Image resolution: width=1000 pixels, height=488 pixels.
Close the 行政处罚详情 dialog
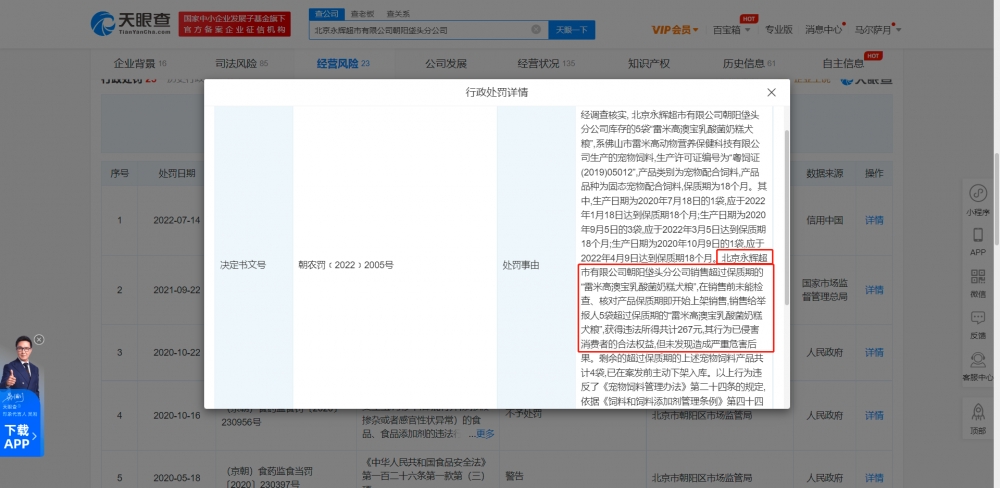click(x=771, y=92)
